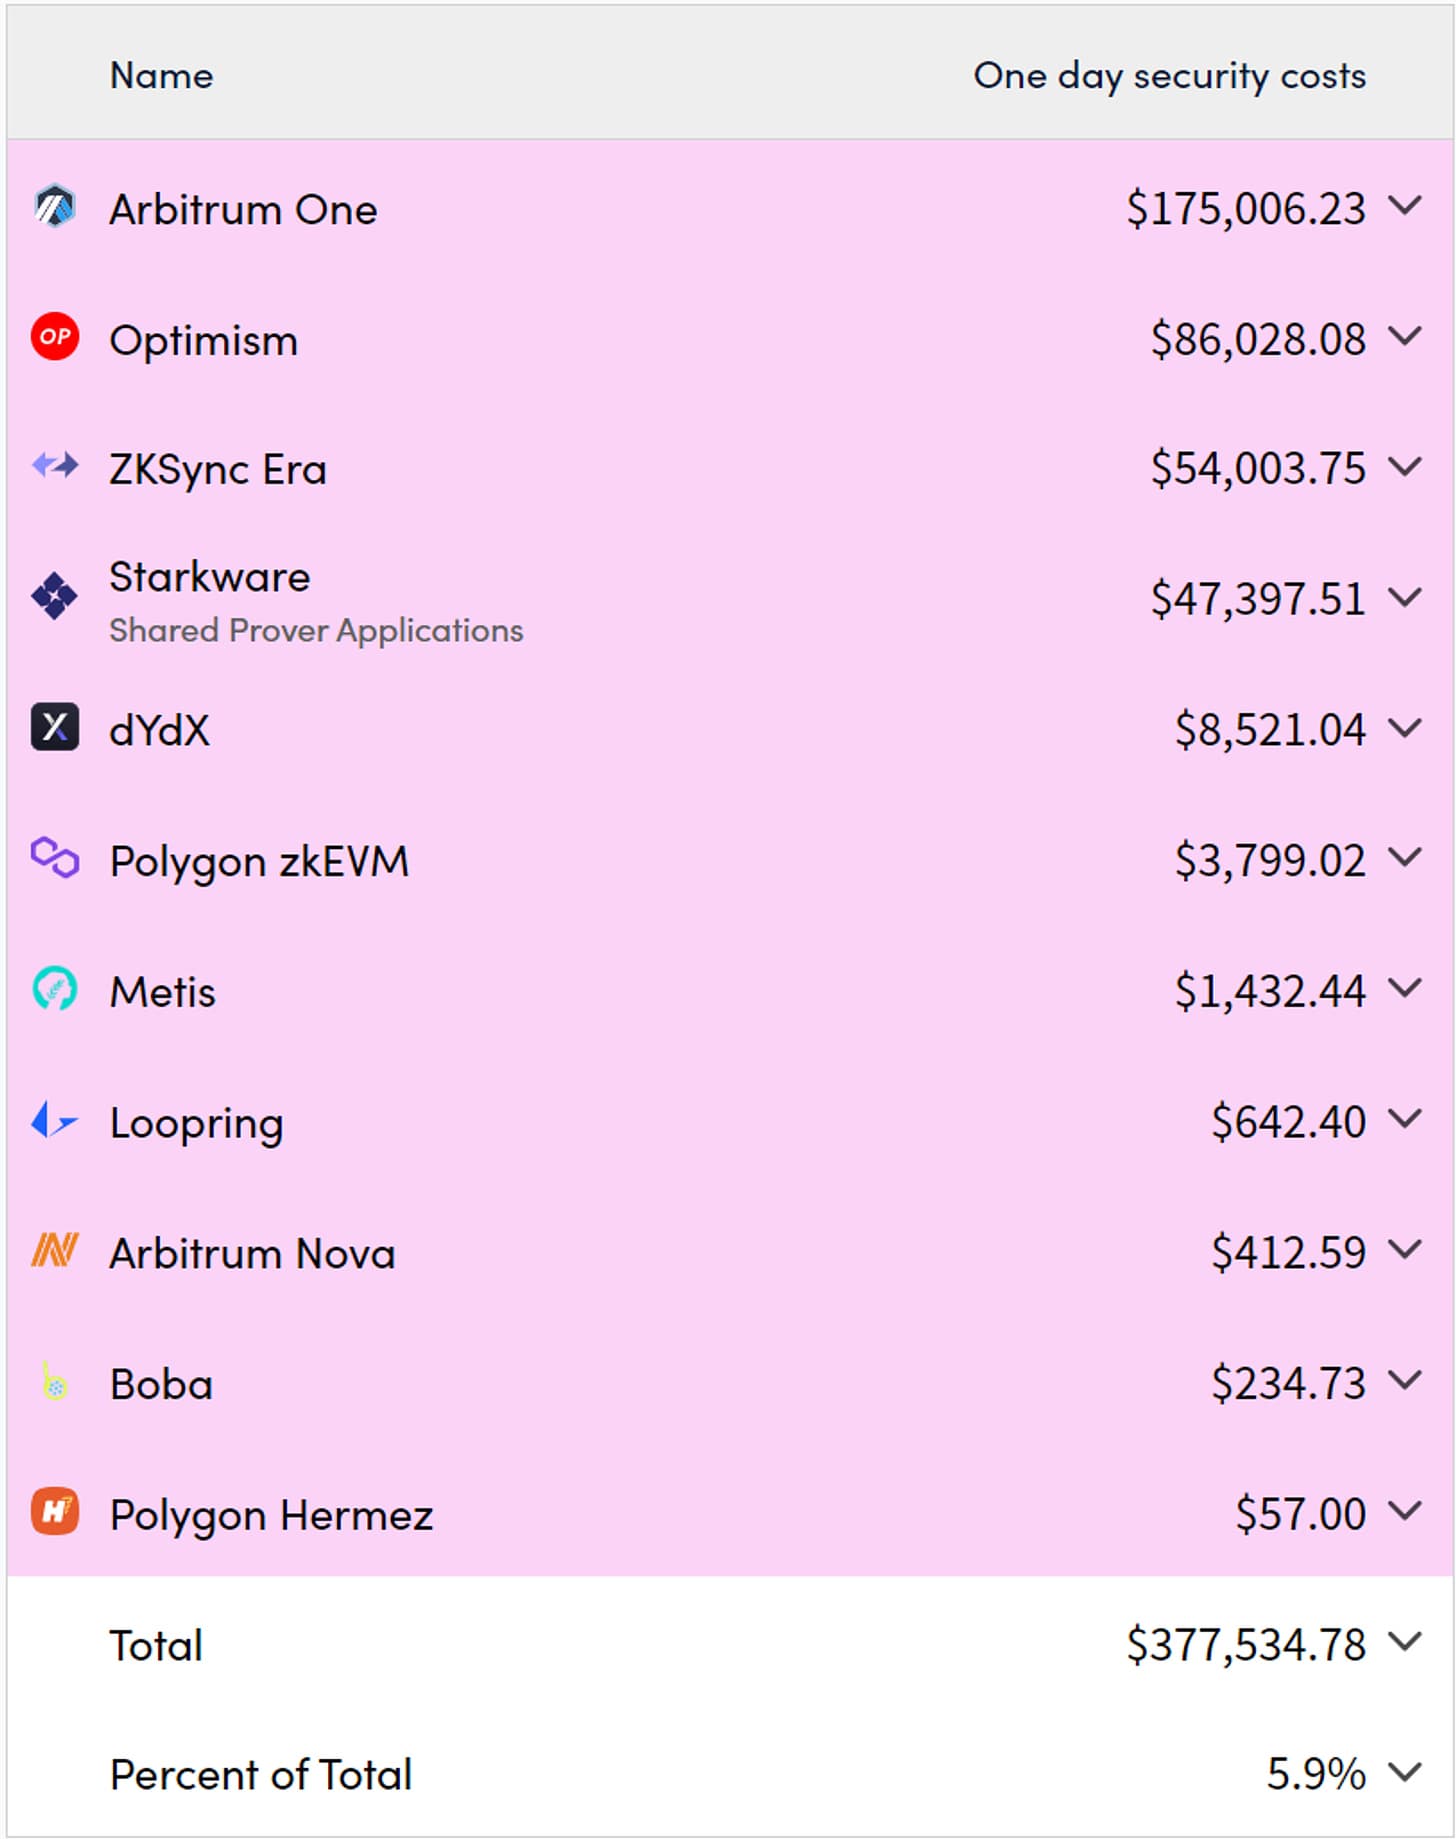Expand the Percent of Total chevron
This screenshot has width=1456, height=1839.
pos(1405,1773)
